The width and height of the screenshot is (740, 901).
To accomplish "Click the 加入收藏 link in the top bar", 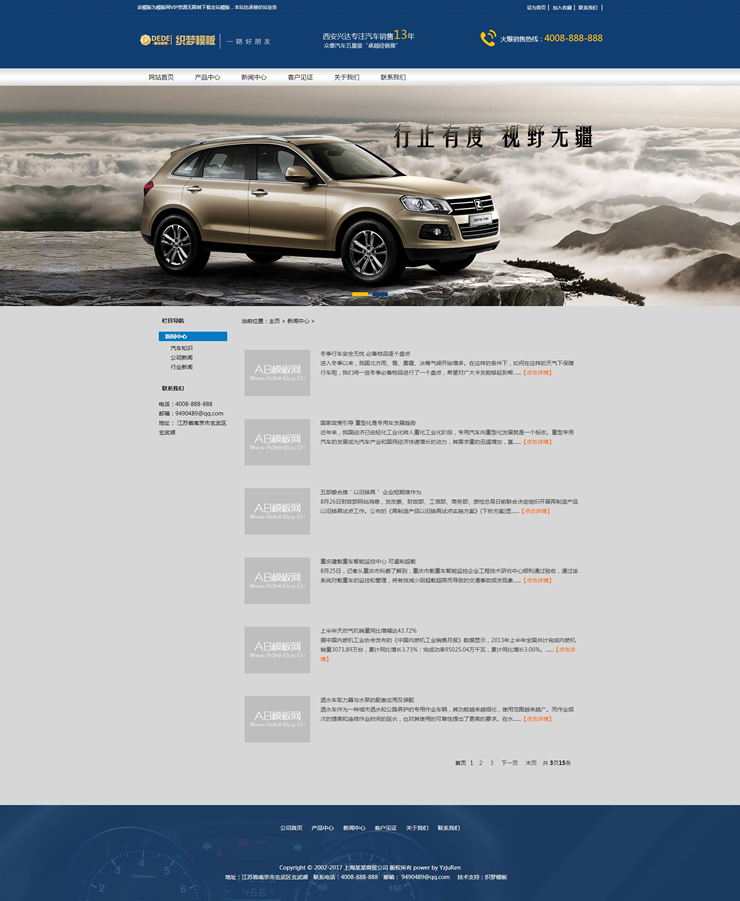I will coord(562,7).
